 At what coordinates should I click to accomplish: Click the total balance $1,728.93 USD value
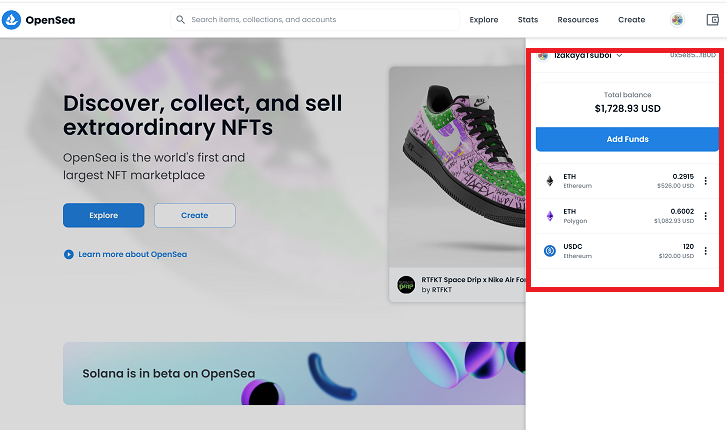coord(627,109)
